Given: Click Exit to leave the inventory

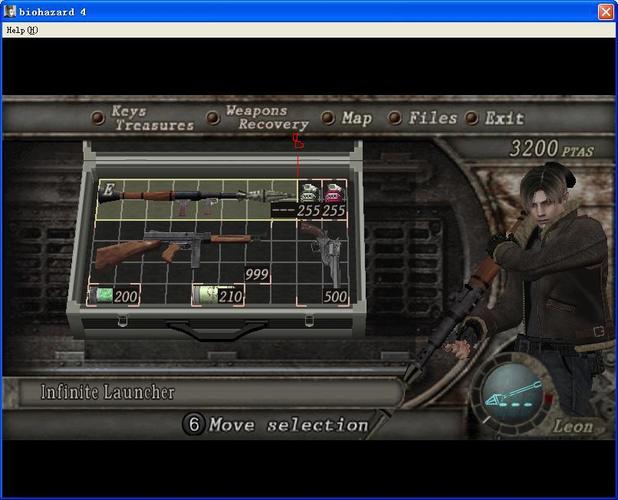Looking at the screenshot, I should pyautogui.click(x=504, y=118).
